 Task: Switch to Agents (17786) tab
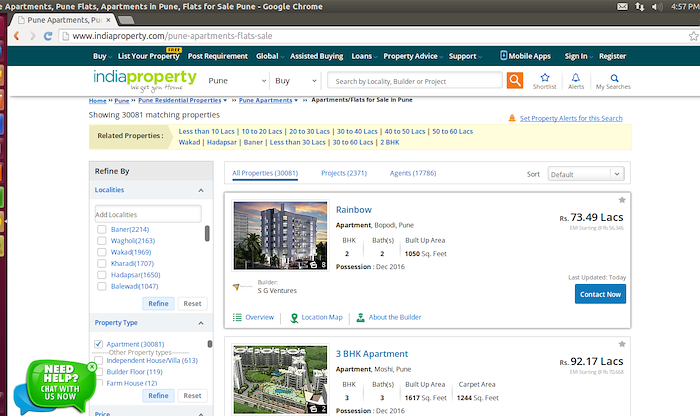pyautogui.click(x=413, y=173)
